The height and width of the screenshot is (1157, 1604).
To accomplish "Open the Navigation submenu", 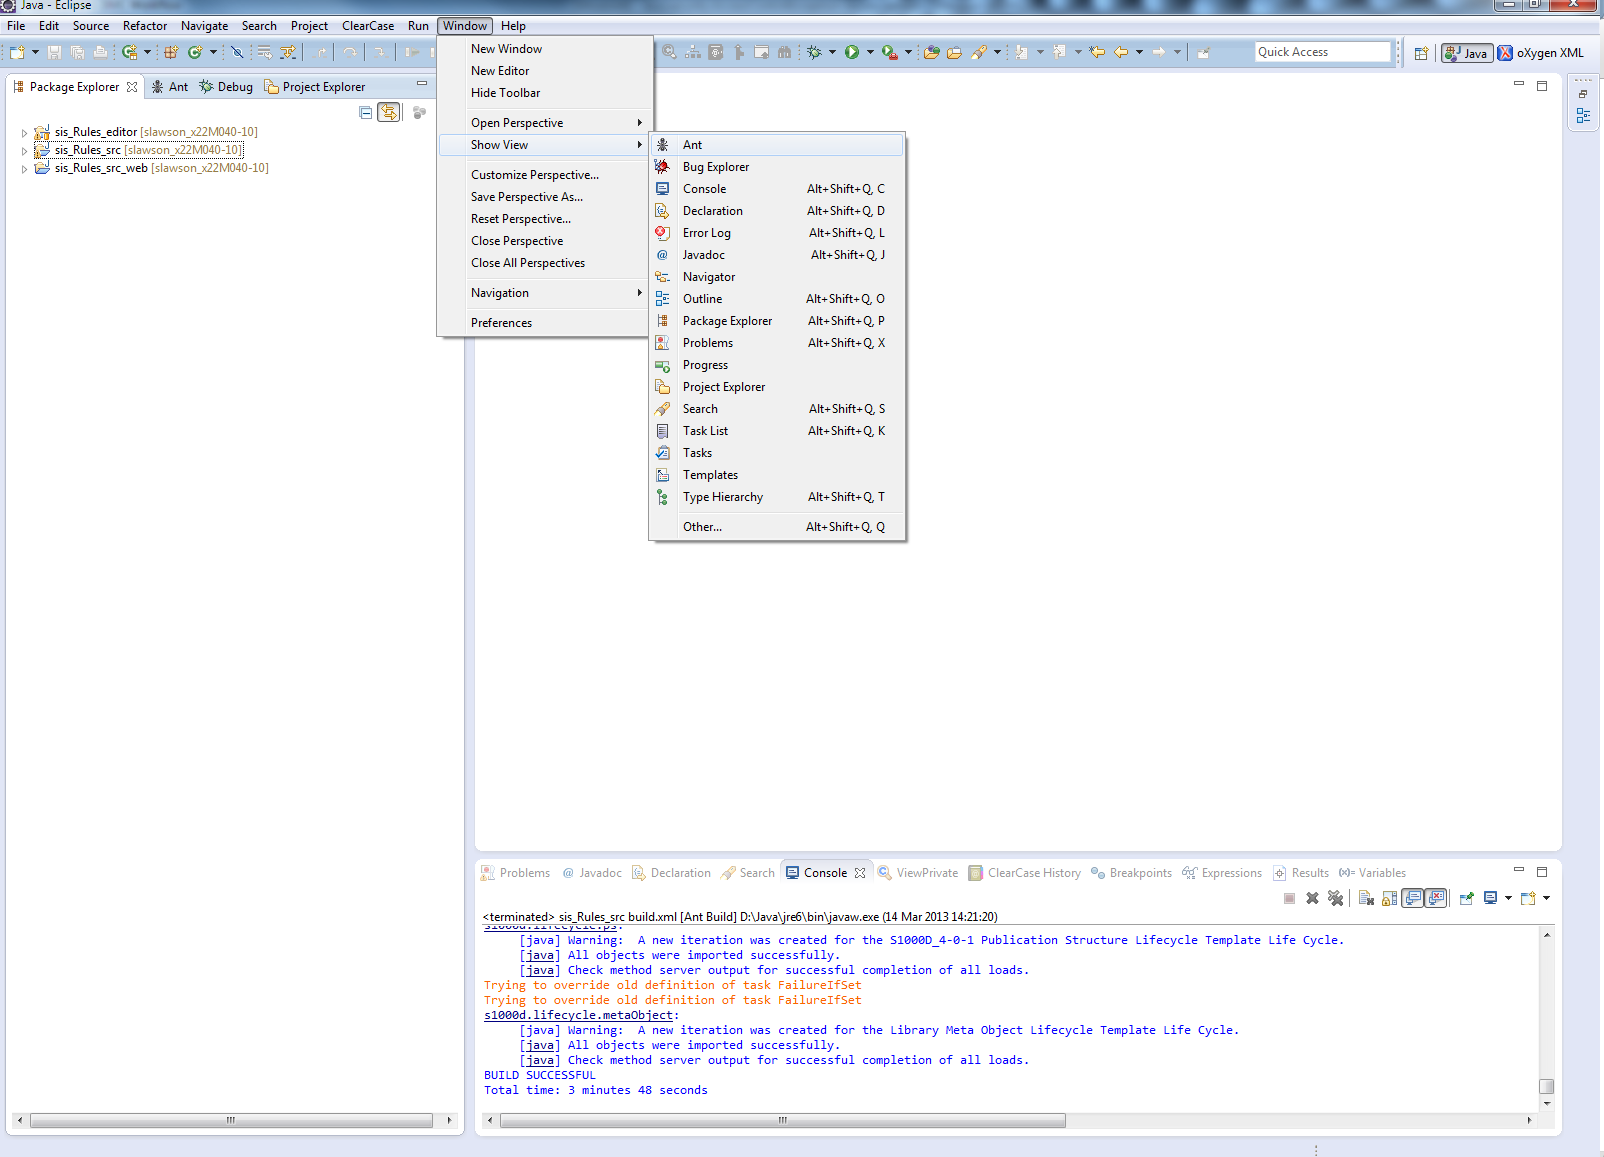I will coord(545,293).
